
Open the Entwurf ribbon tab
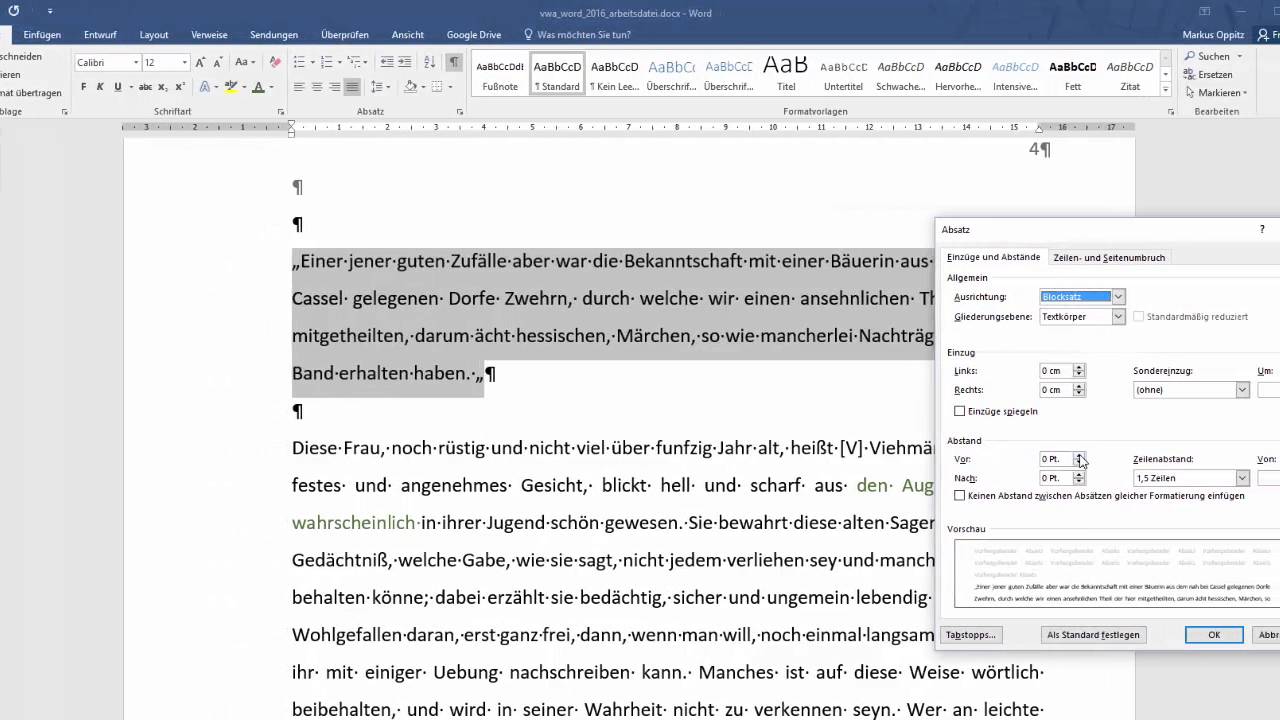pyautogui.click(x=100, y=35)
